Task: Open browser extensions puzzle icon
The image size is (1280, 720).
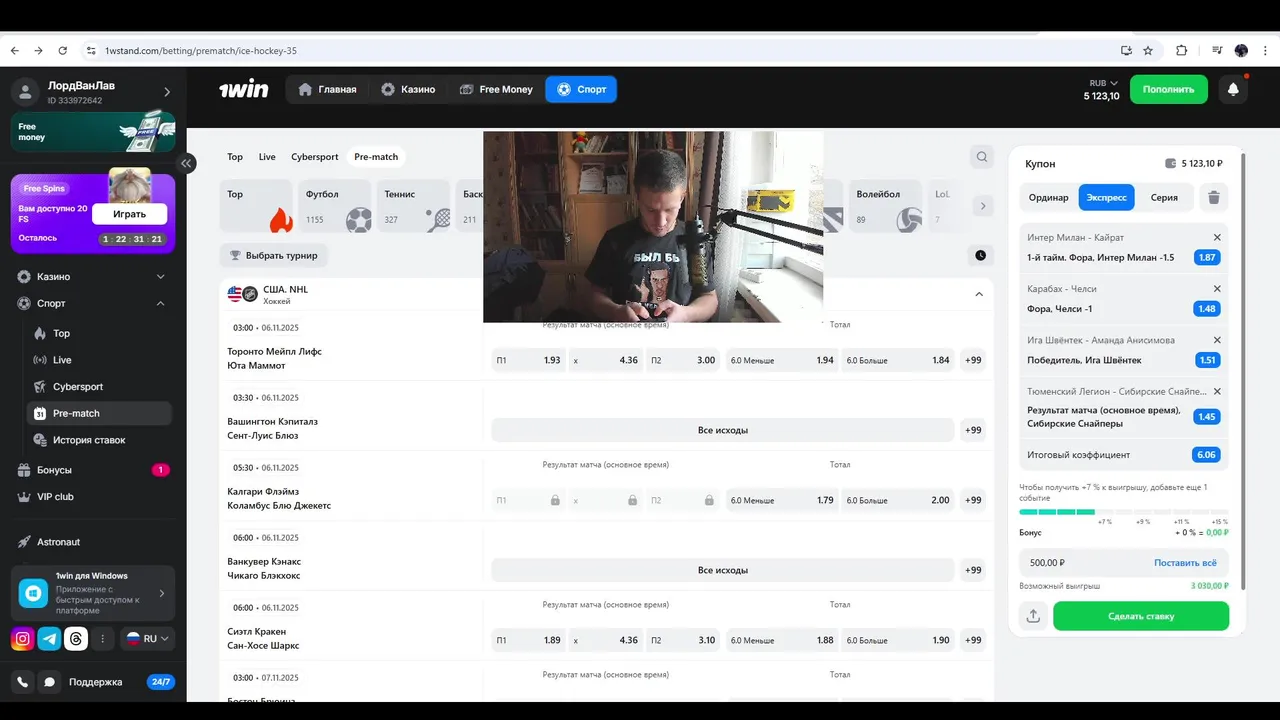Action: click(x=1182, y=50)
